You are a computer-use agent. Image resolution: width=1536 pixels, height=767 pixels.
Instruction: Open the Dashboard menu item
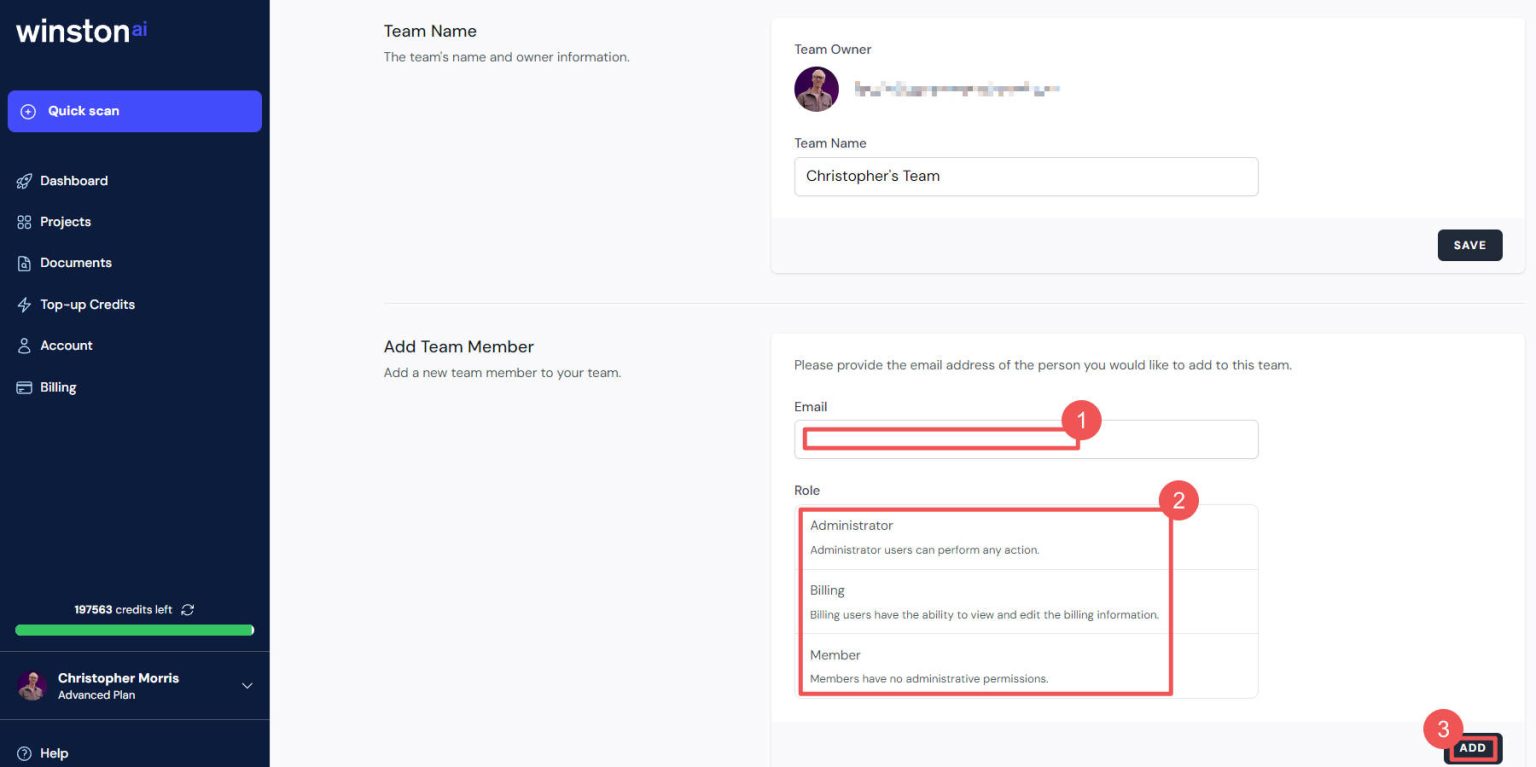click(74, 181)
